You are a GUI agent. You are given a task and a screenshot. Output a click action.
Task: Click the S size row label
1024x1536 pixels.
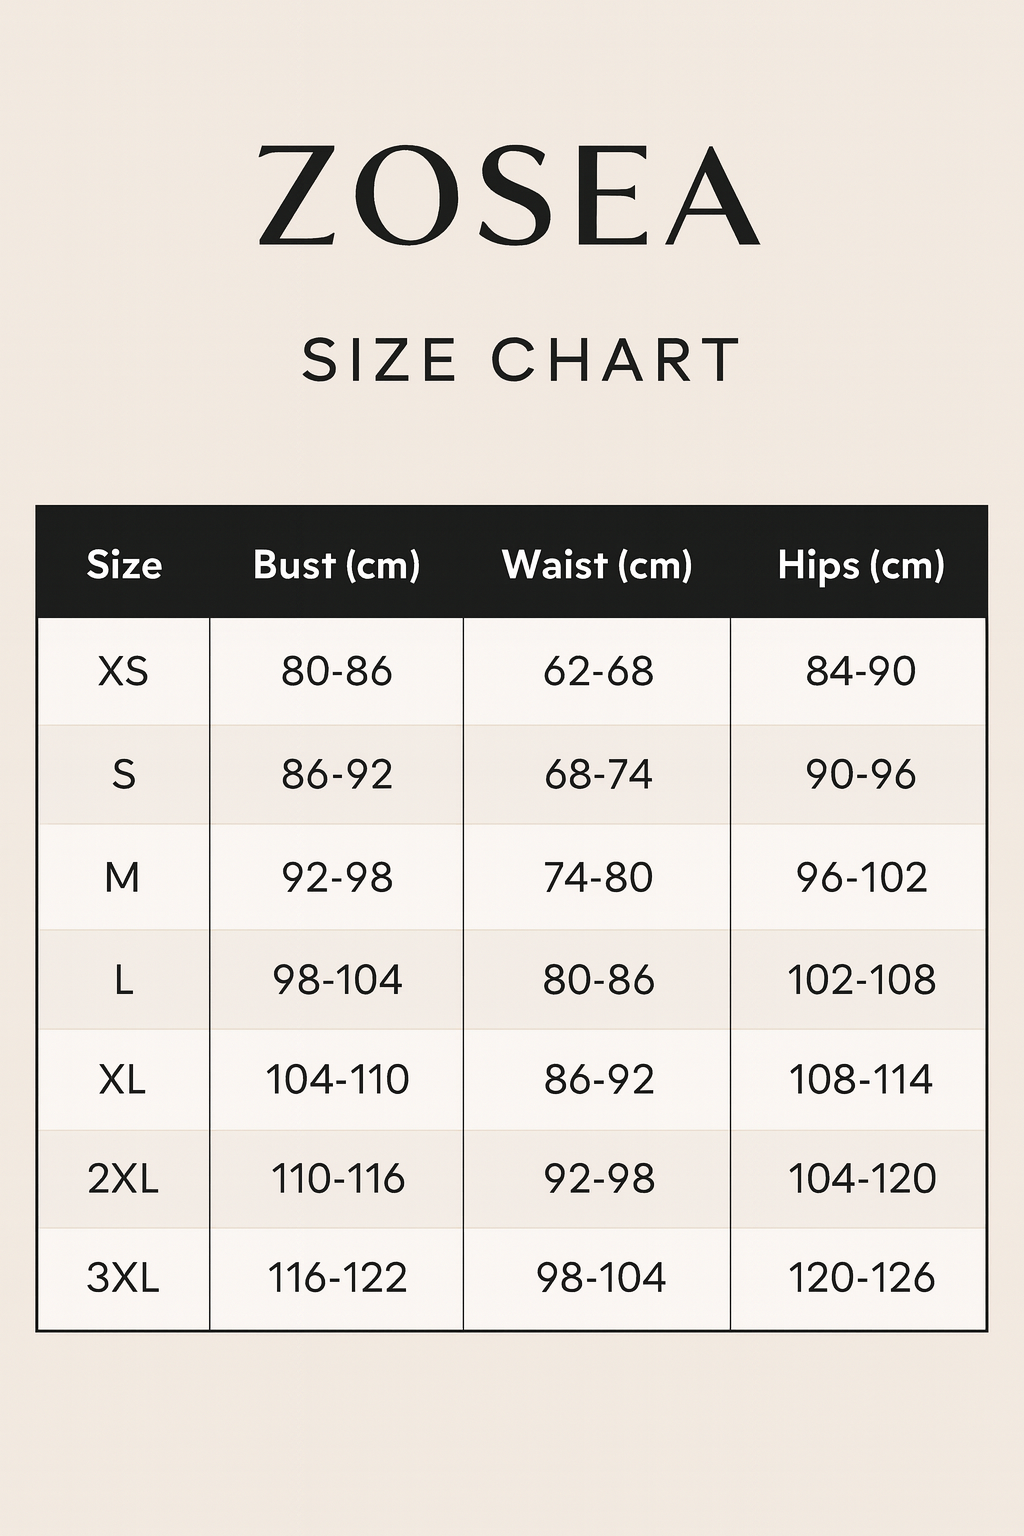[123, 775]
